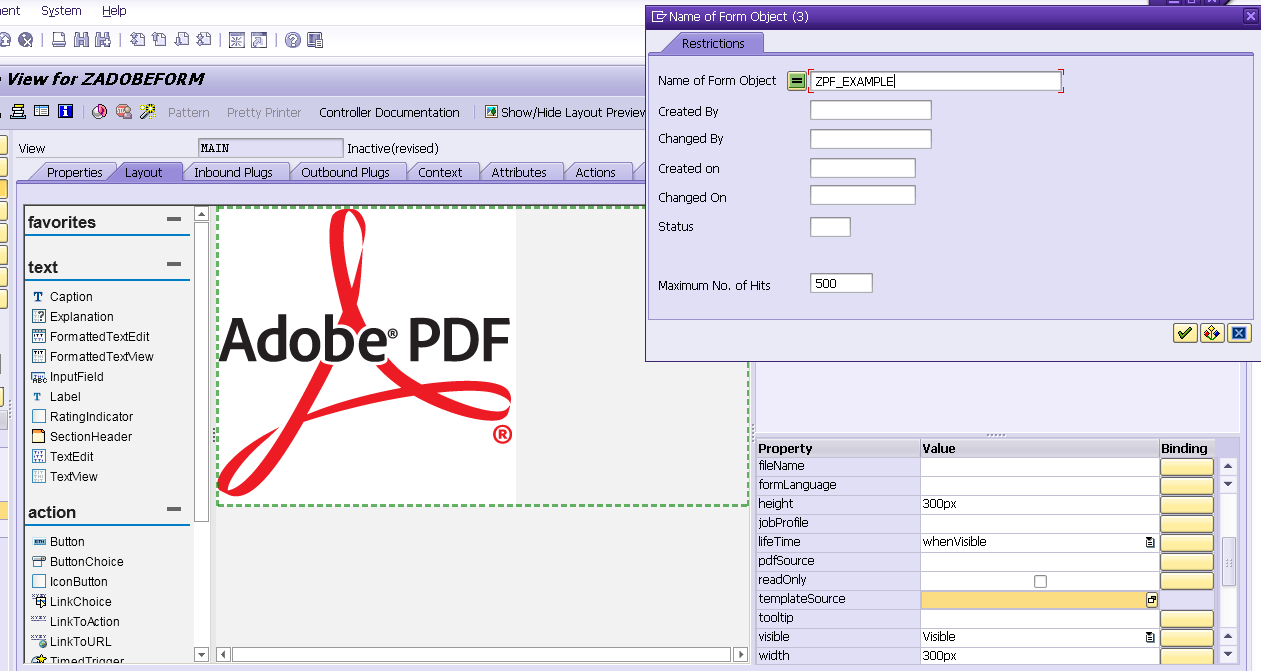Collapse the action library section

(x=174, y=509)
